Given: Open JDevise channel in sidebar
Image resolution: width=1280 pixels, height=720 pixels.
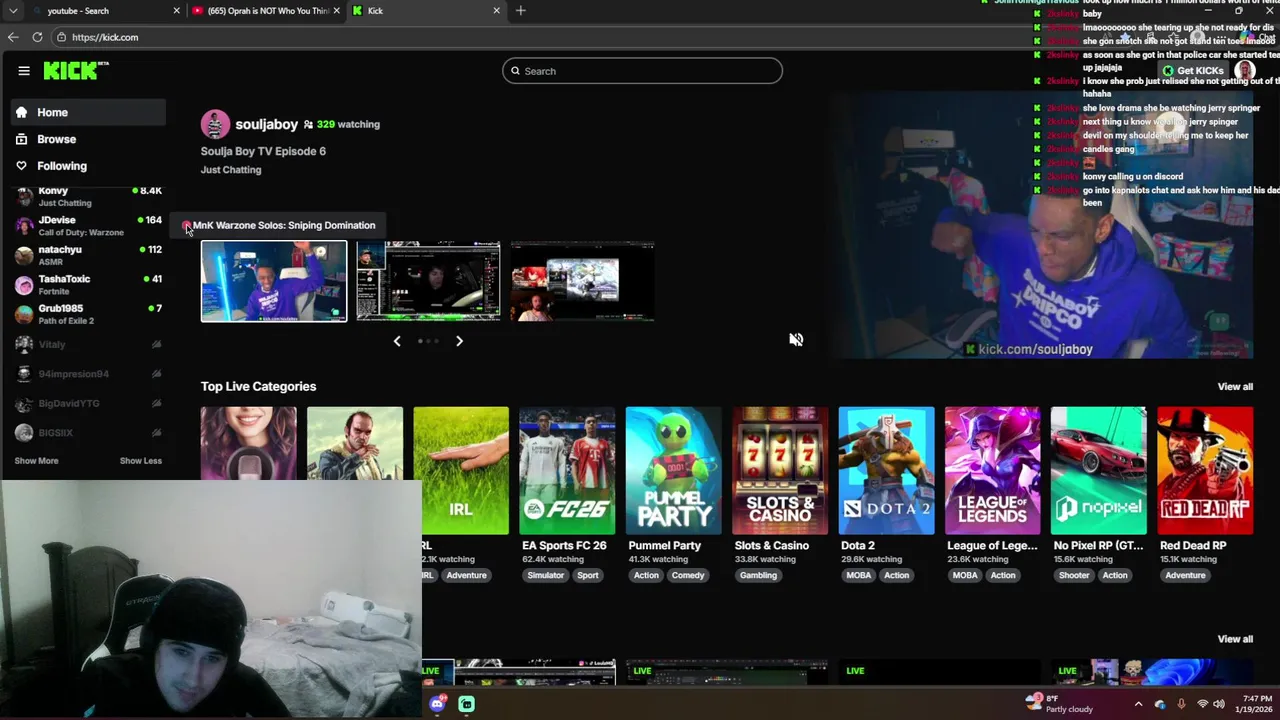Looking at the screenshot, I should coord(88,226).
